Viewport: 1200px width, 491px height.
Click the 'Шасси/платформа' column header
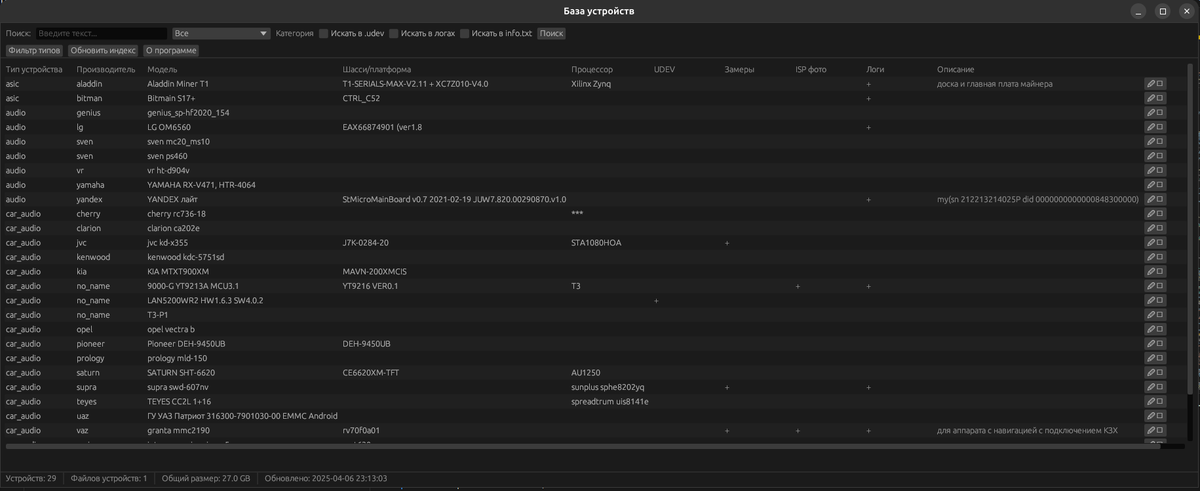376,70
